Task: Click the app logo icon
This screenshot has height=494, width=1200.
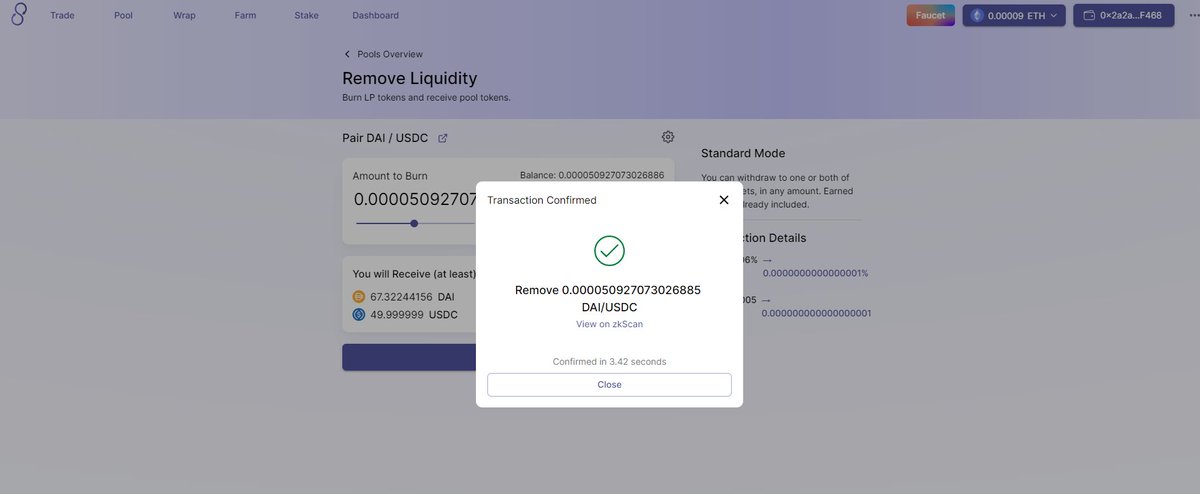Action: [18, 15]
